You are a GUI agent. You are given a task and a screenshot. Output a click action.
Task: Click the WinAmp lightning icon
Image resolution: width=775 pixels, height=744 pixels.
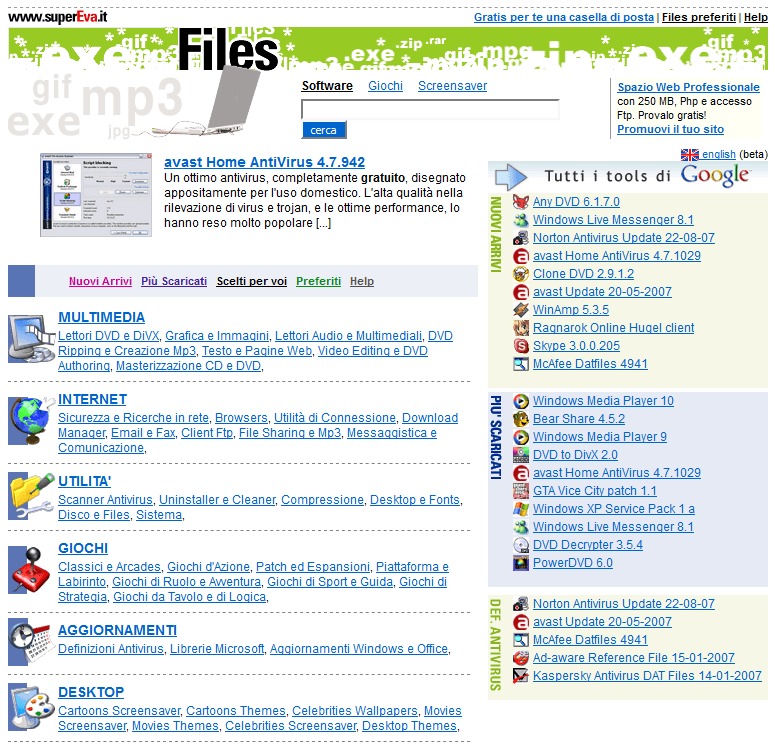tap(520, 310)
